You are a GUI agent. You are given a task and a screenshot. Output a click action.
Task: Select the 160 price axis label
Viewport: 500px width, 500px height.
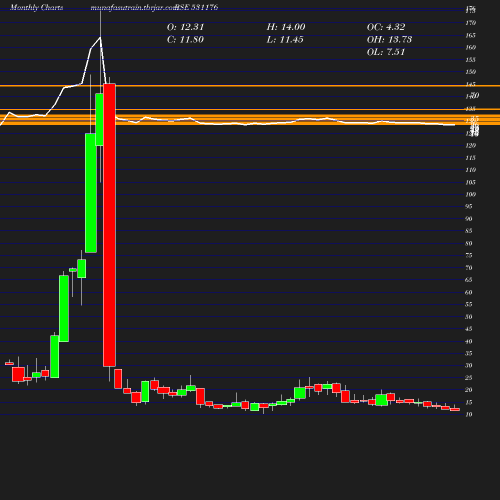click(470, 47)
